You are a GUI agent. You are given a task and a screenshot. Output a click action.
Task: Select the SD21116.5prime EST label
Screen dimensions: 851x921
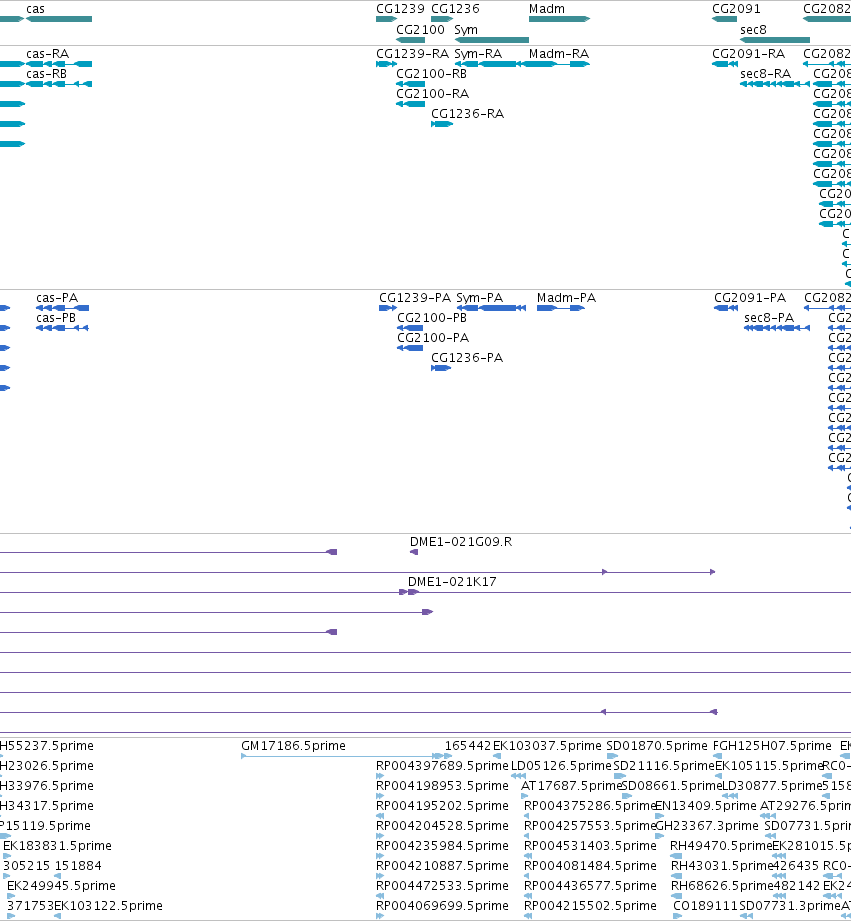coord(664,767)
